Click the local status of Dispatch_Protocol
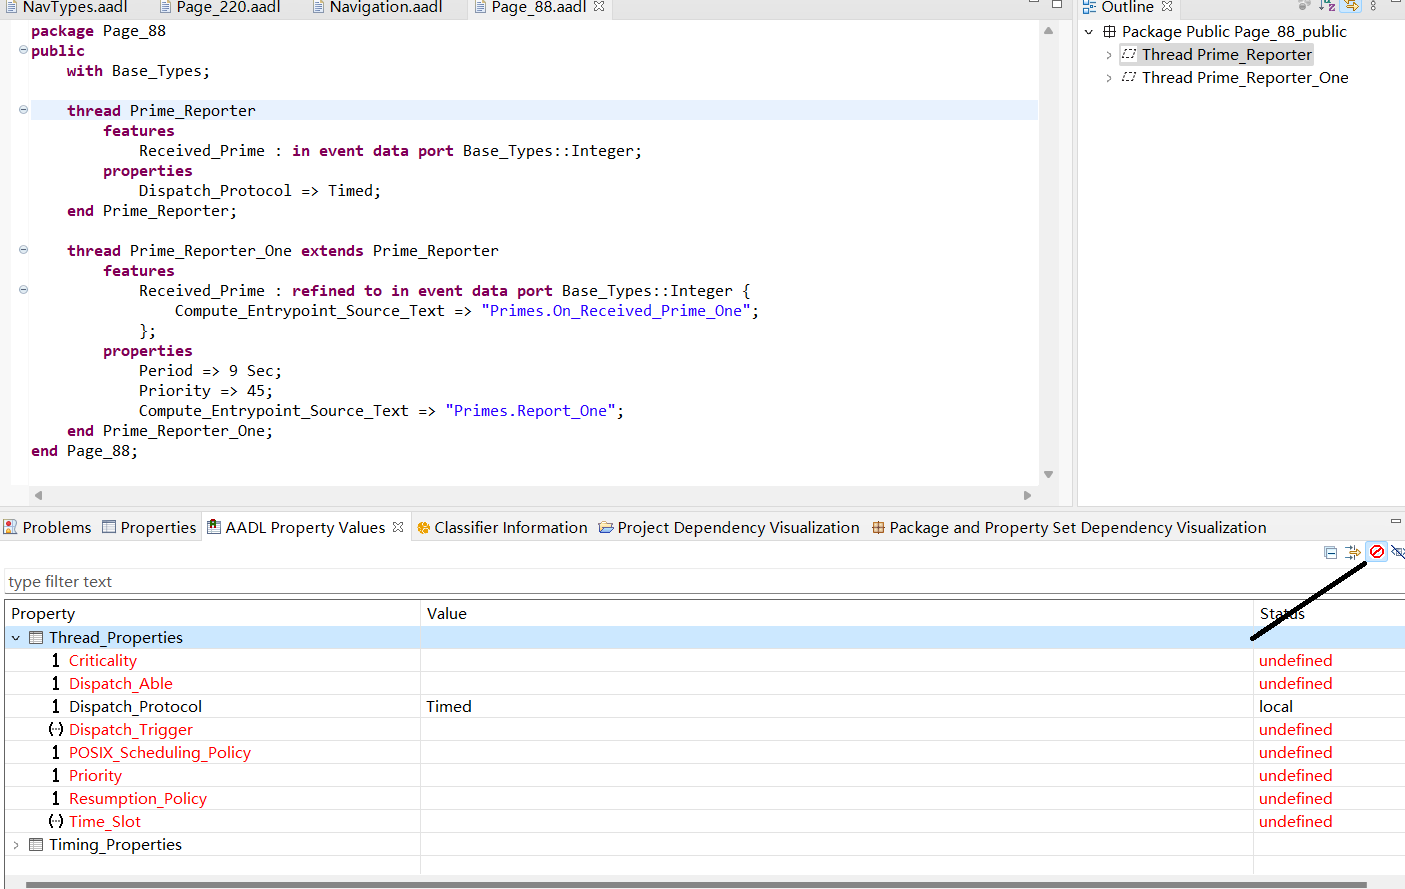Viewport: 1405px width, 889px height. click(x=1276, y=706)
